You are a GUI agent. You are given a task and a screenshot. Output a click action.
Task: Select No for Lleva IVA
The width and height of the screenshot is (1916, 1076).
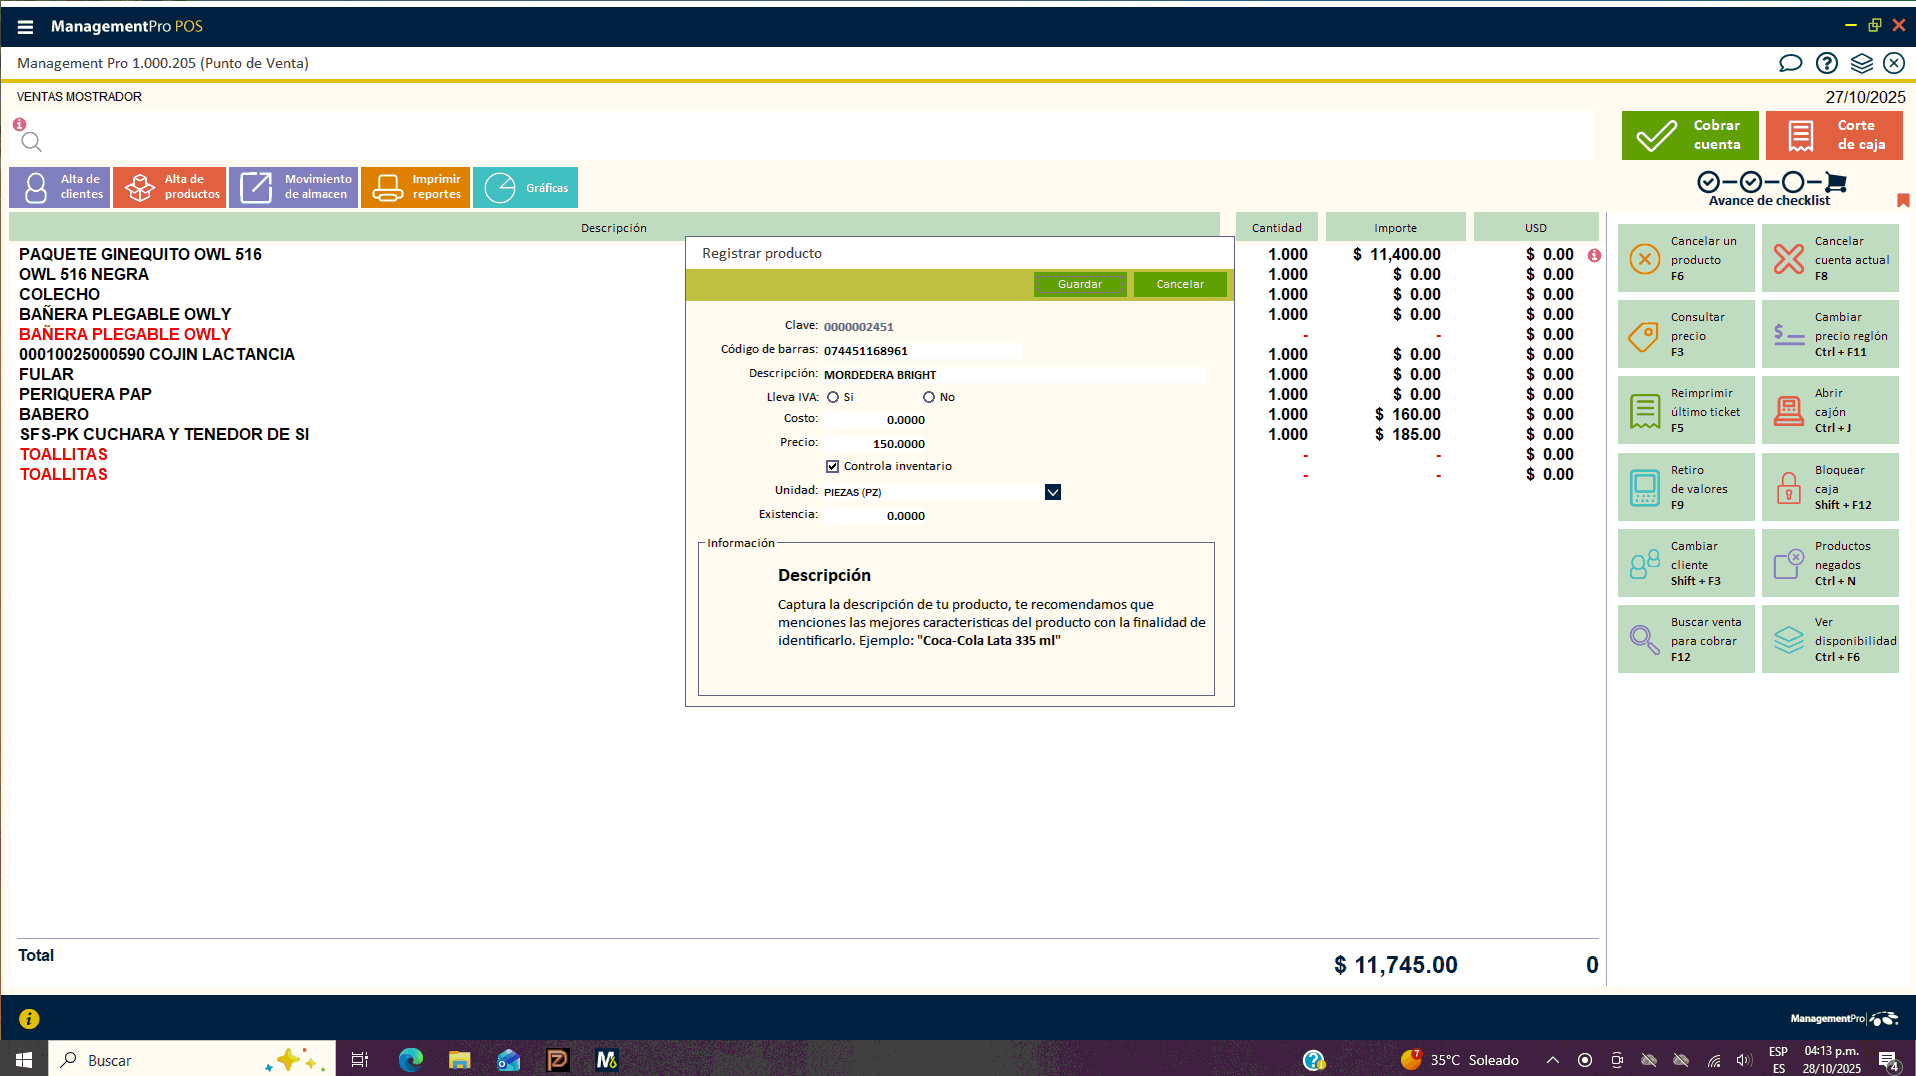point(929,397)
